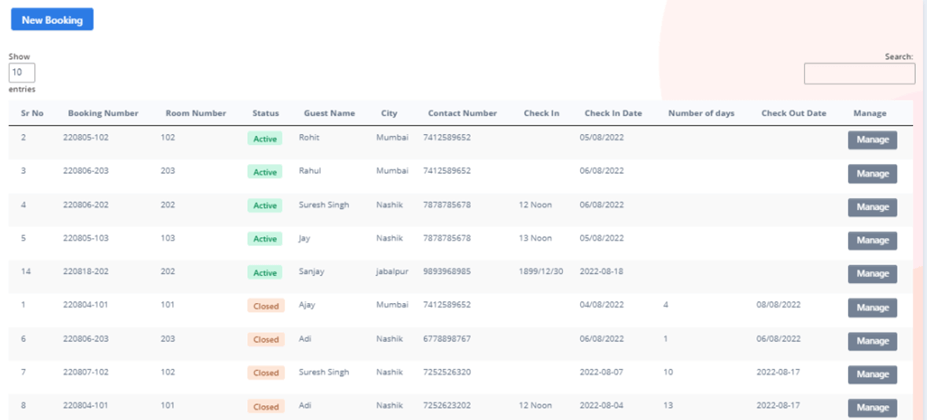
Task: Click guest name Rohit
Action: (x=309, y=137)
